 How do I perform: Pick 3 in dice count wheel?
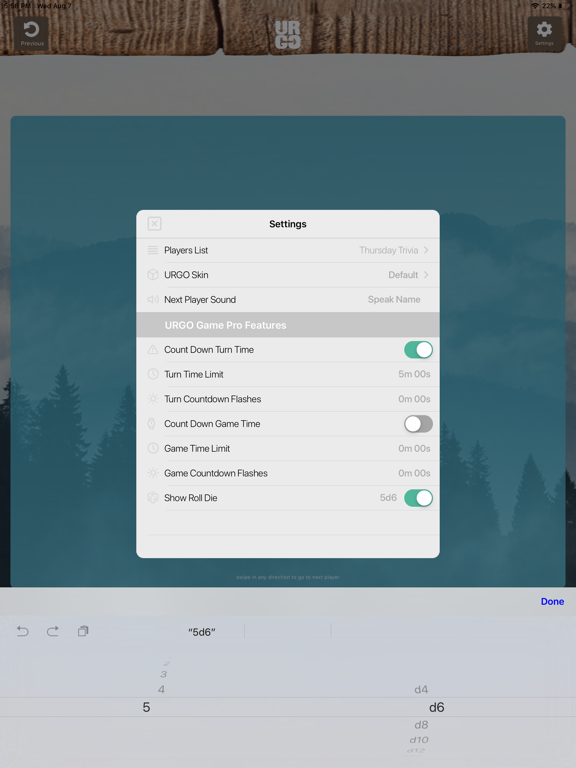coord(163,674)
